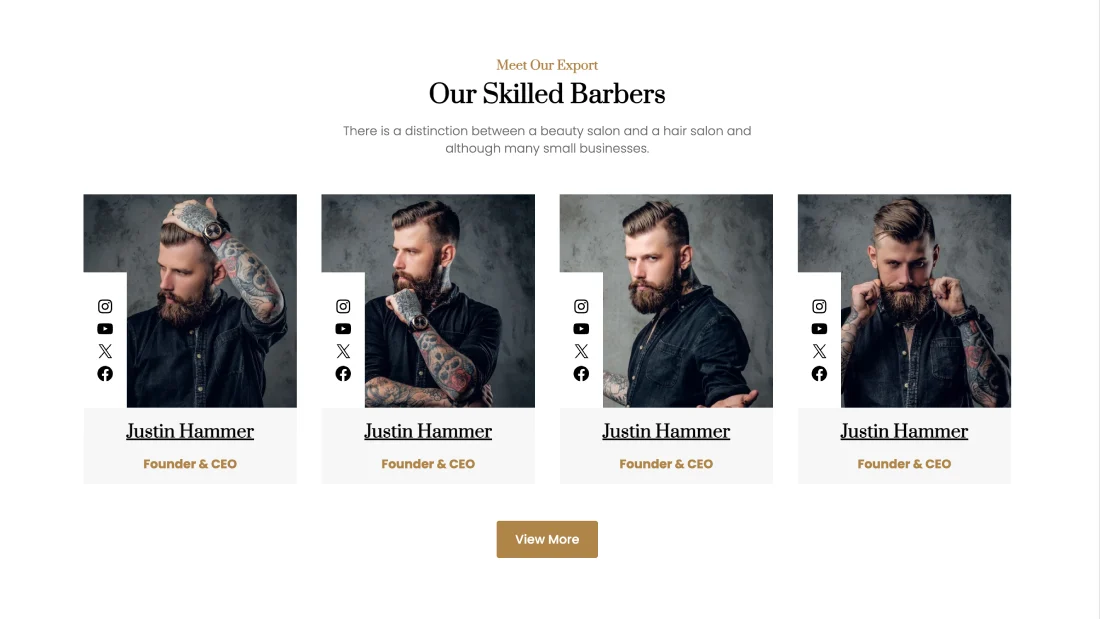Open X icon on second barber card
The height and width of the screenshot is (619, 1100).
tap(343, 351)
